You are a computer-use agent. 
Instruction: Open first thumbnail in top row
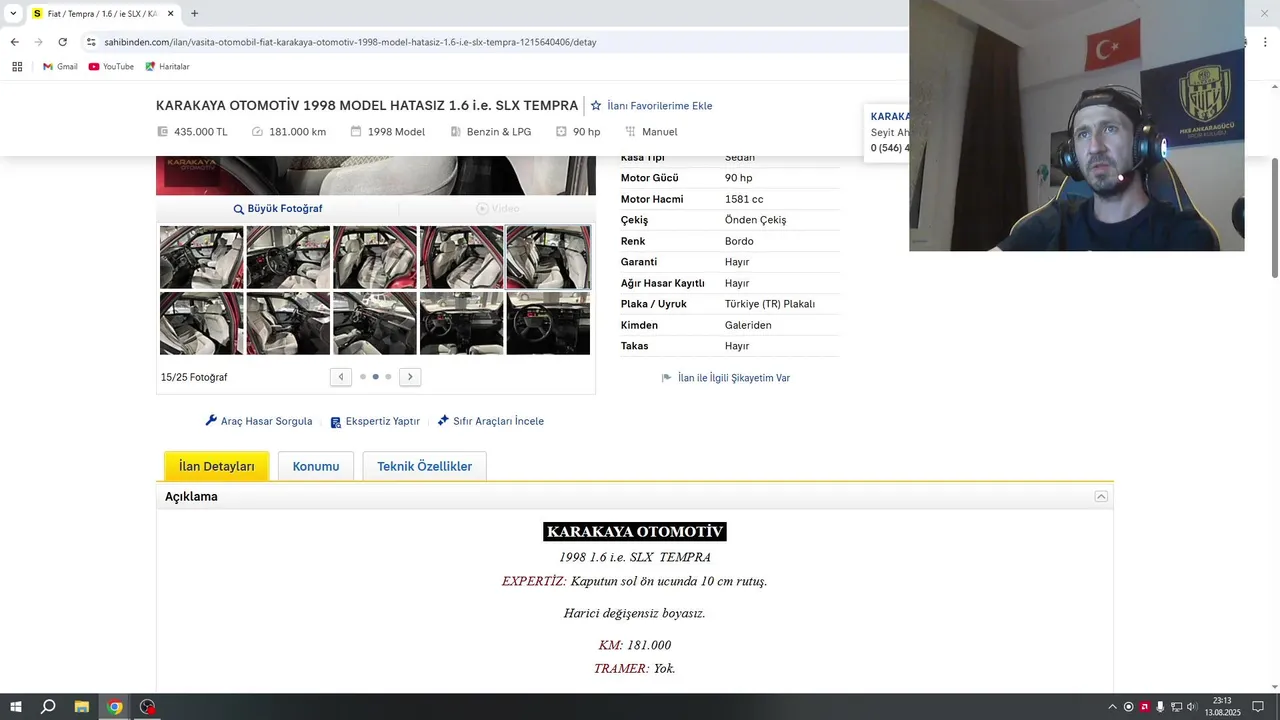[x=201, y=257]
